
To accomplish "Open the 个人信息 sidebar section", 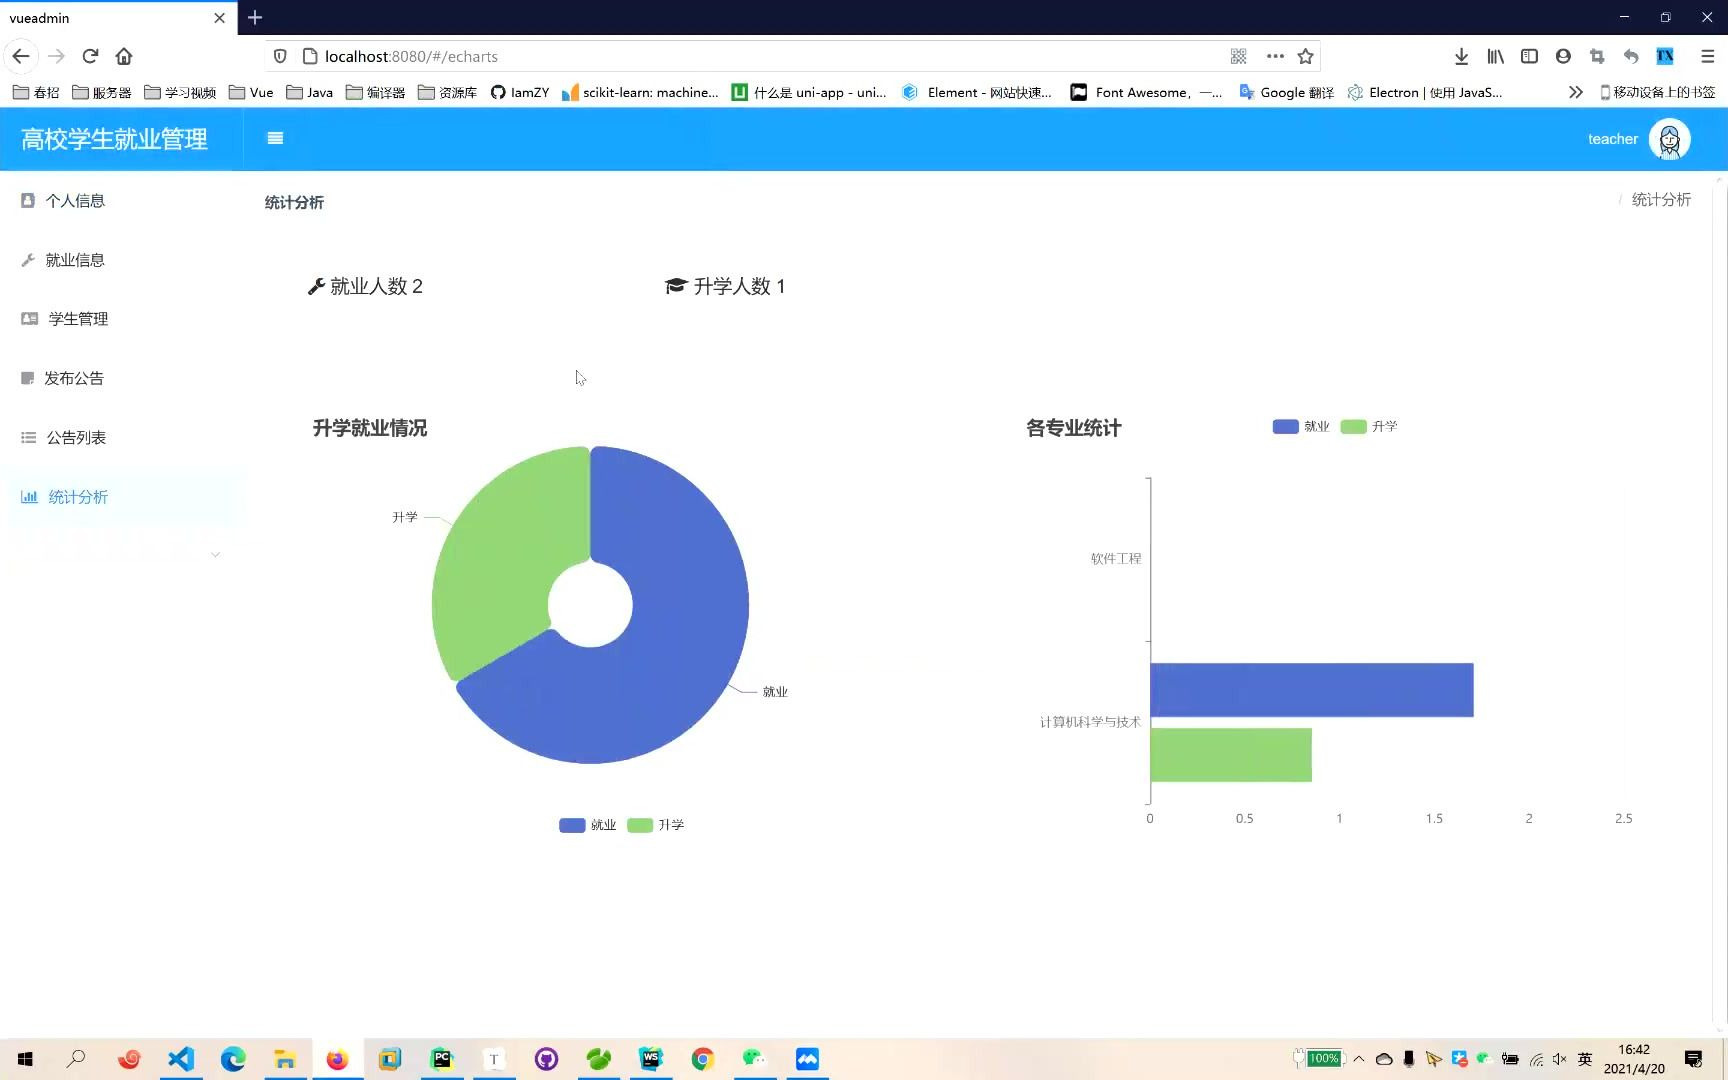I will (75, 200).
